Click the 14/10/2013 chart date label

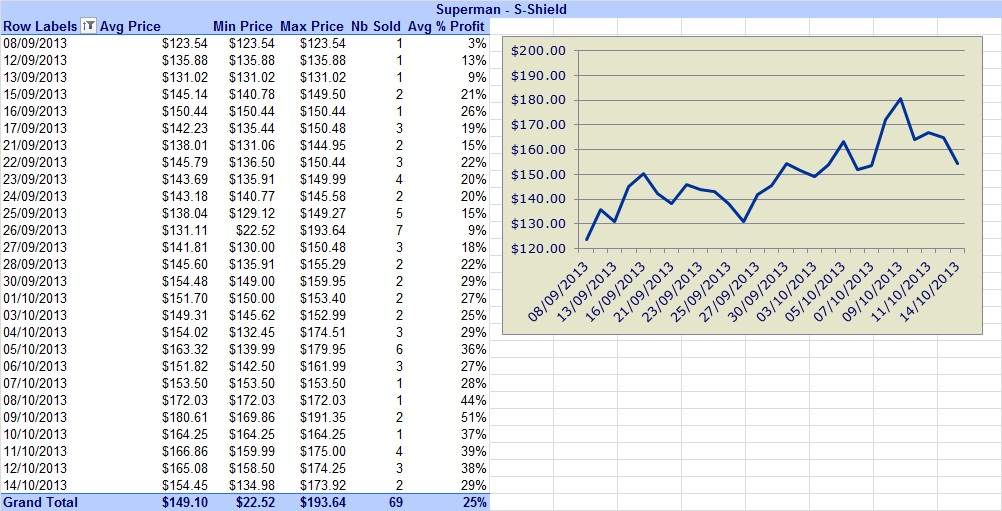point(935,291)
